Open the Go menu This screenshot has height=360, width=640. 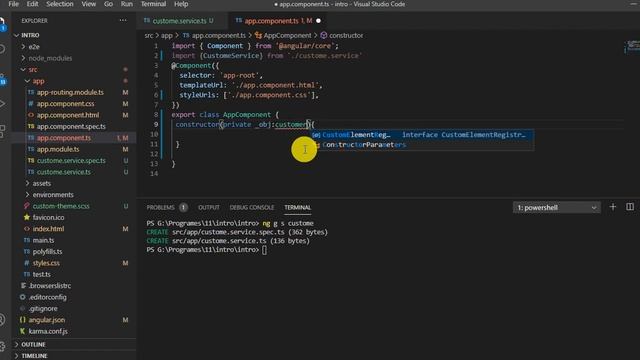click(x=108, y=4)
